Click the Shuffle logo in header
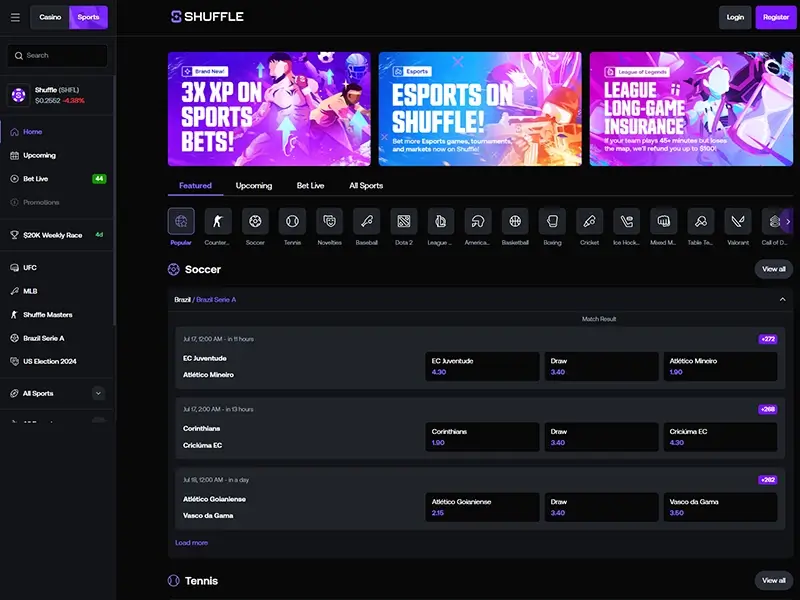Viewport: 800px width, 600px height. (x=207, y=17)
